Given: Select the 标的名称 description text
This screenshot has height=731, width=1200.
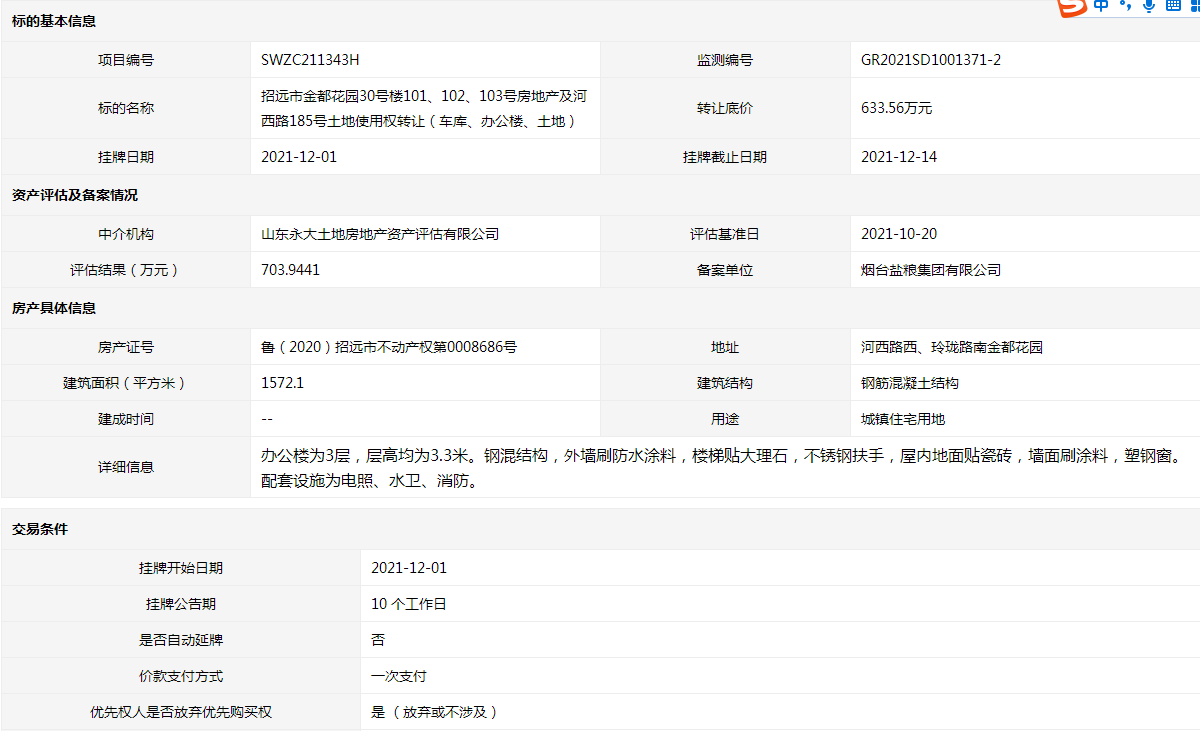Looking at the screenshot, I should coord(424,109).
